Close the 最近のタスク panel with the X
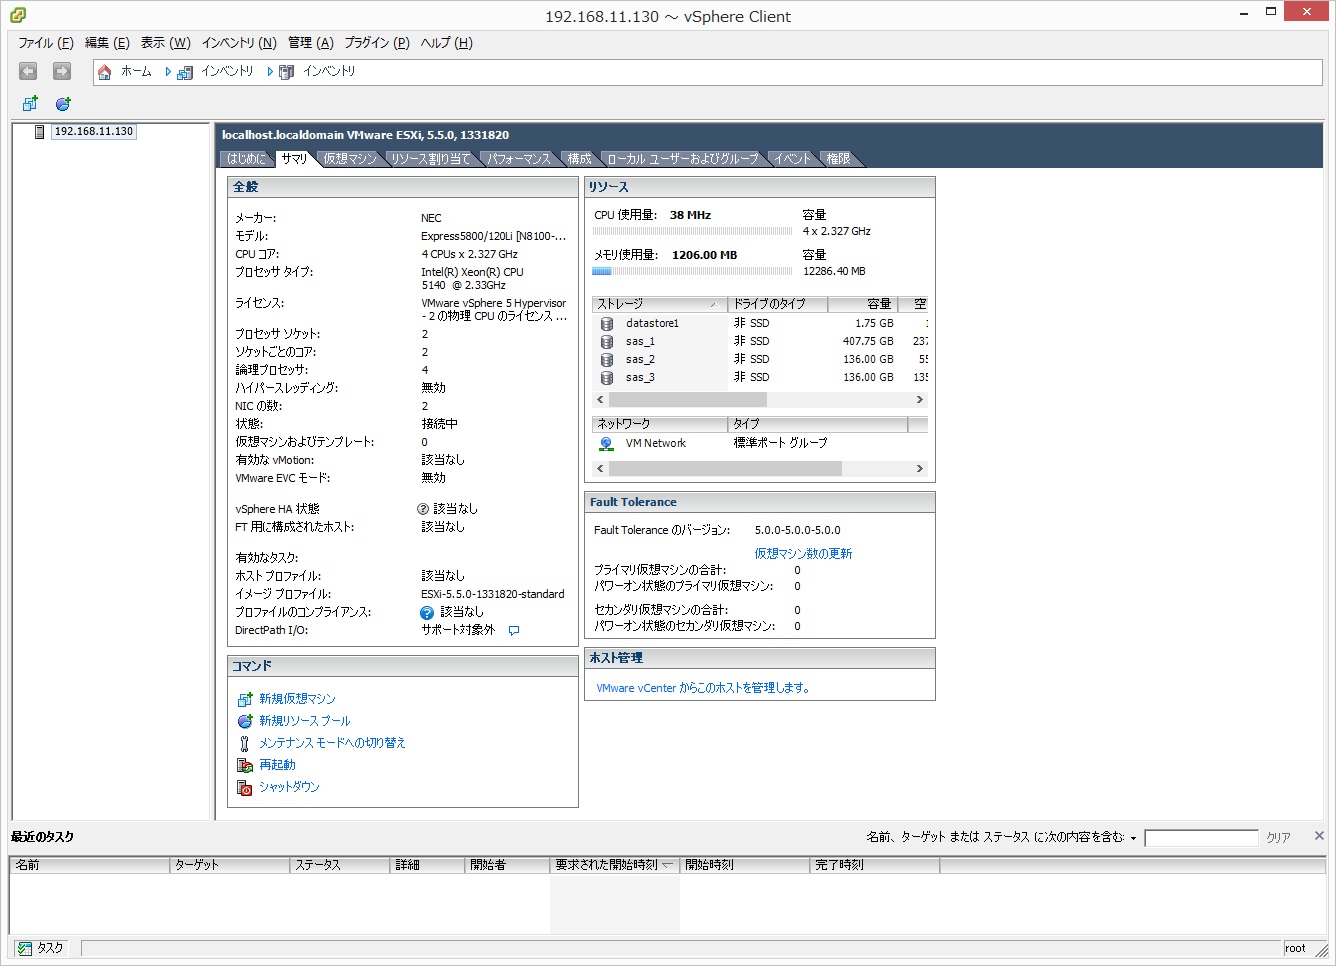This screenshot has height=966, width=1336. click(x=1319, y=836)
